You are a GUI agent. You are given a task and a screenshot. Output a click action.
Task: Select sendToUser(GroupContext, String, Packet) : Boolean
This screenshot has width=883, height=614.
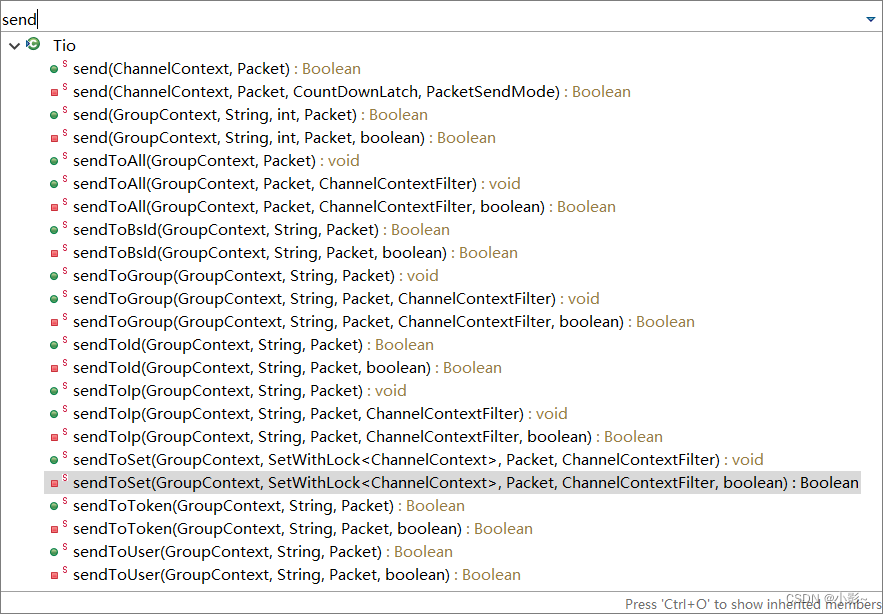click(x=263, y=552)
